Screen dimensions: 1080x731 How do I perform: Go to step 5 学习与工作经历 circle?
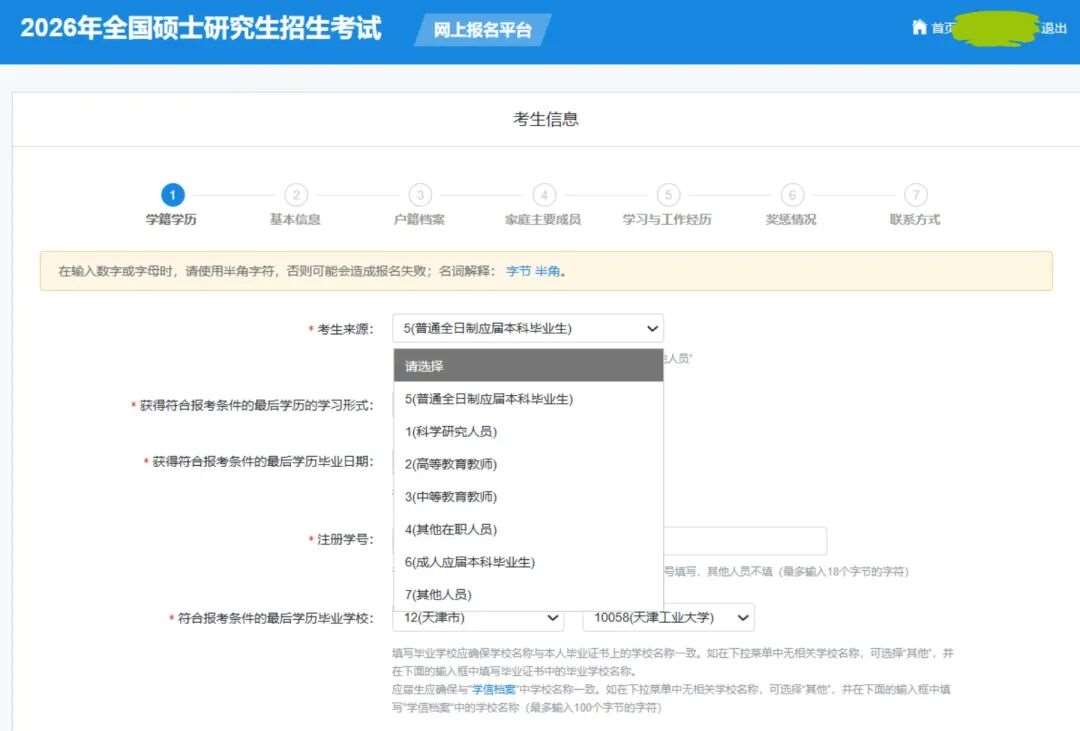[x=667, y=195]
